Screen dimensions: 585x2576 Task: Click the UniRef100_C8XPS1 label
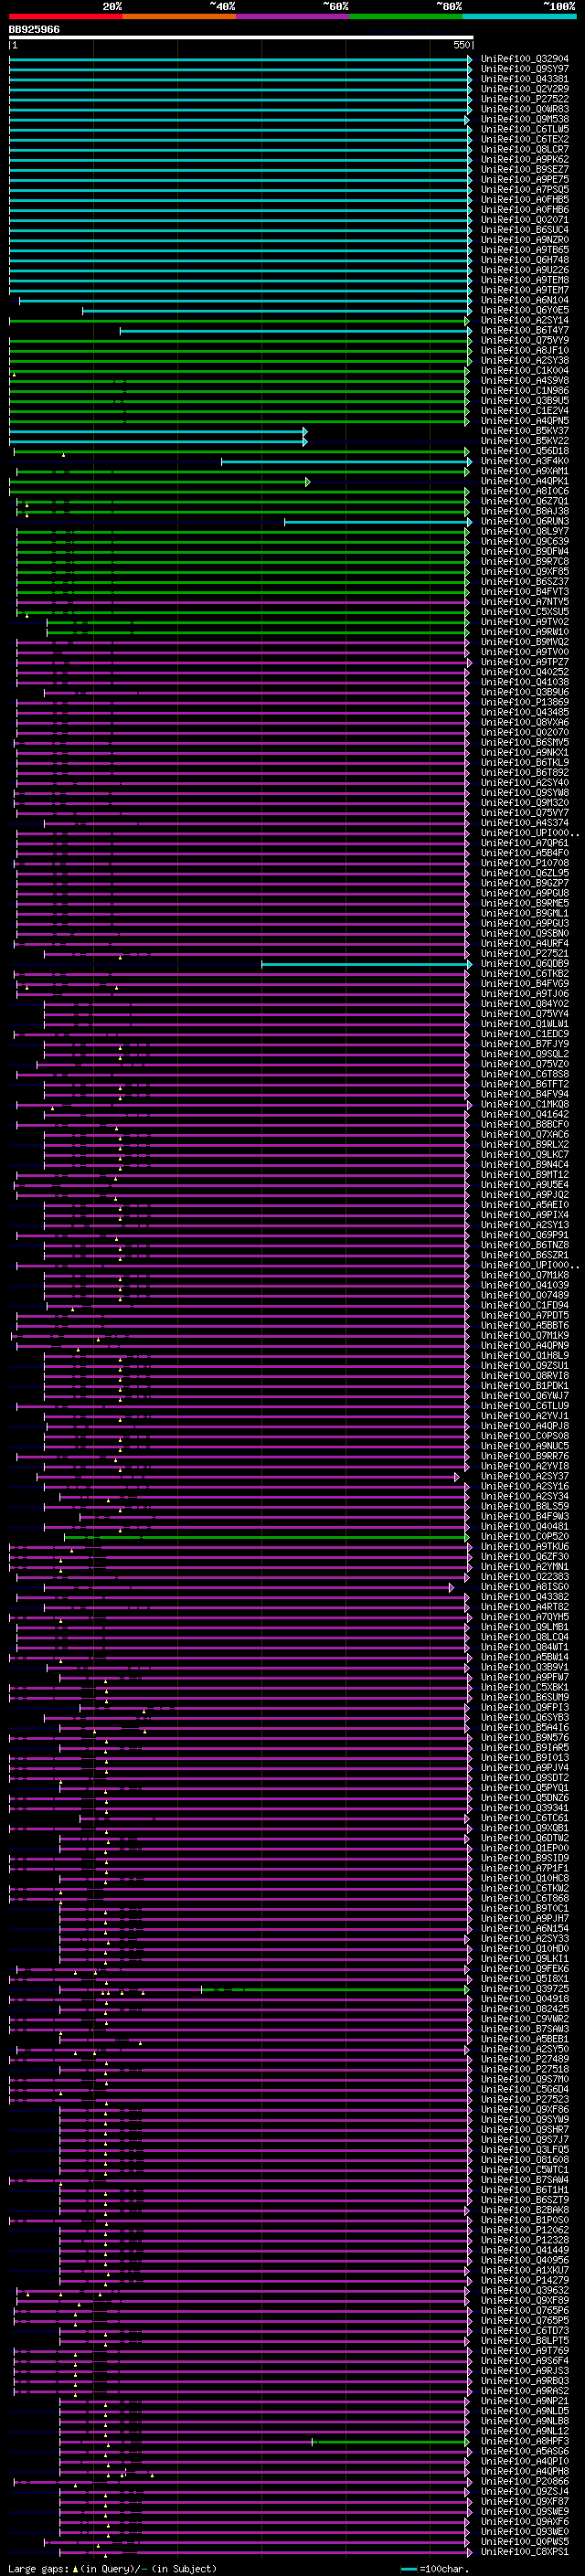pyautogui.click(x=524, y=2552)
